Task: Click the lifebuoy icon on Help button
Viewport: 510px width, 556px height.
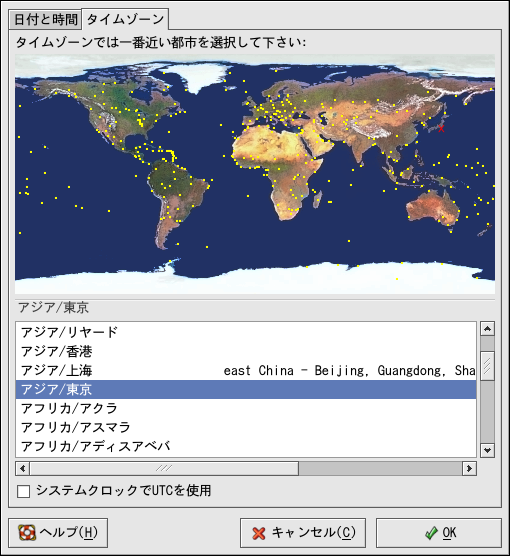Action: 27,533
